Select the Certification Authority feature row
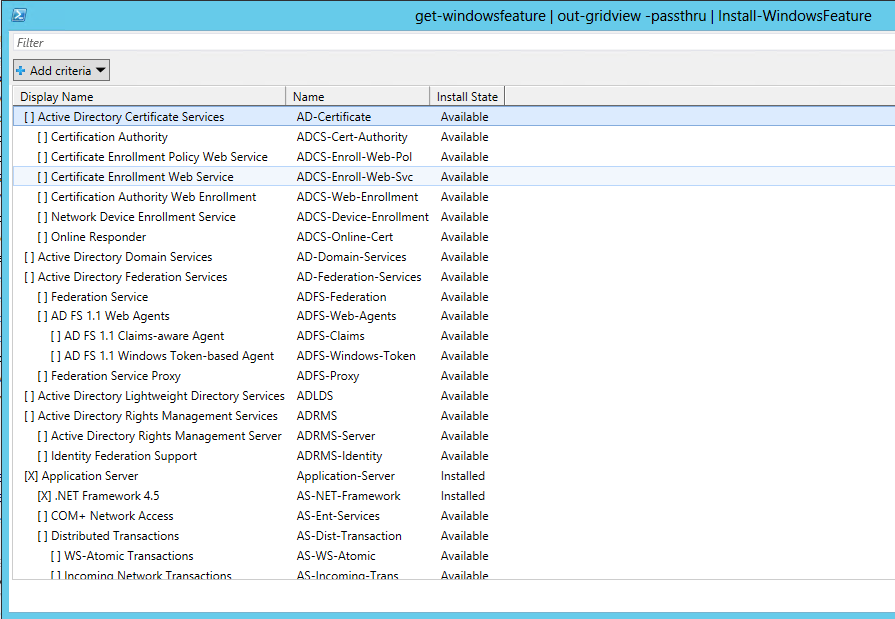 109,137
